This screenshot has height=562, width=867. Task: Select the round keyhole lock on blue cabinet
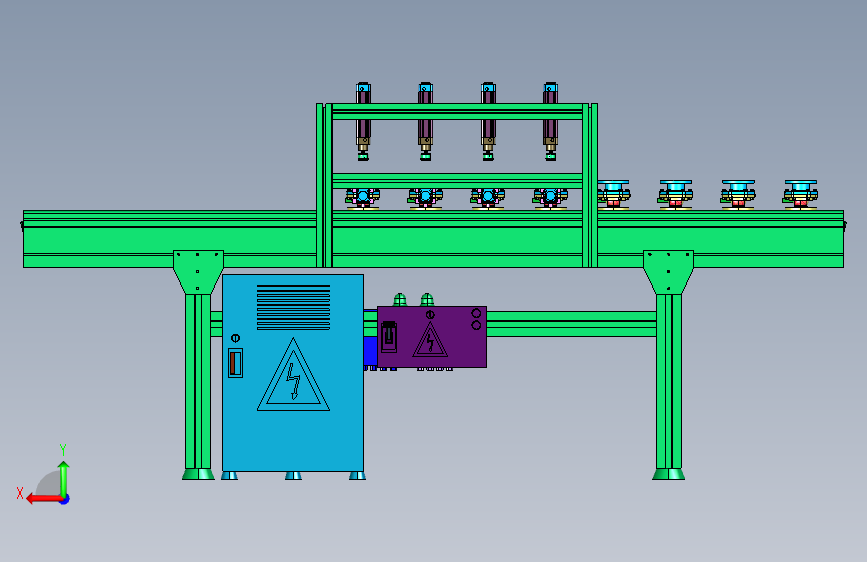click(x=235, y=338)
